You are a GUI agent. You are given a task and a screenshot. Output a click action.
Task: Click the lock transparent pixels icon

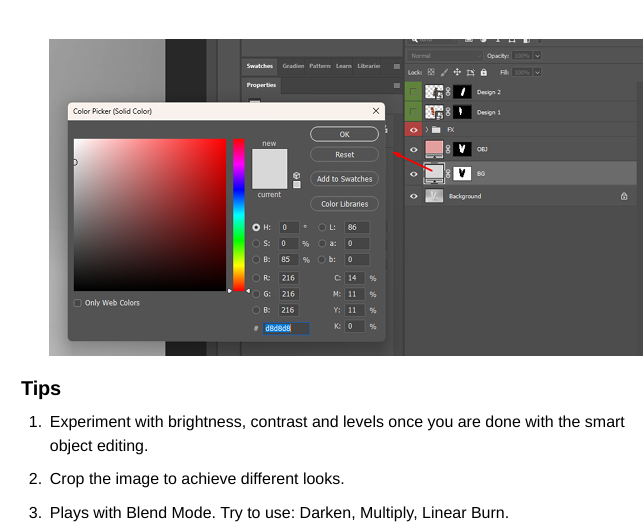point(431,72)
